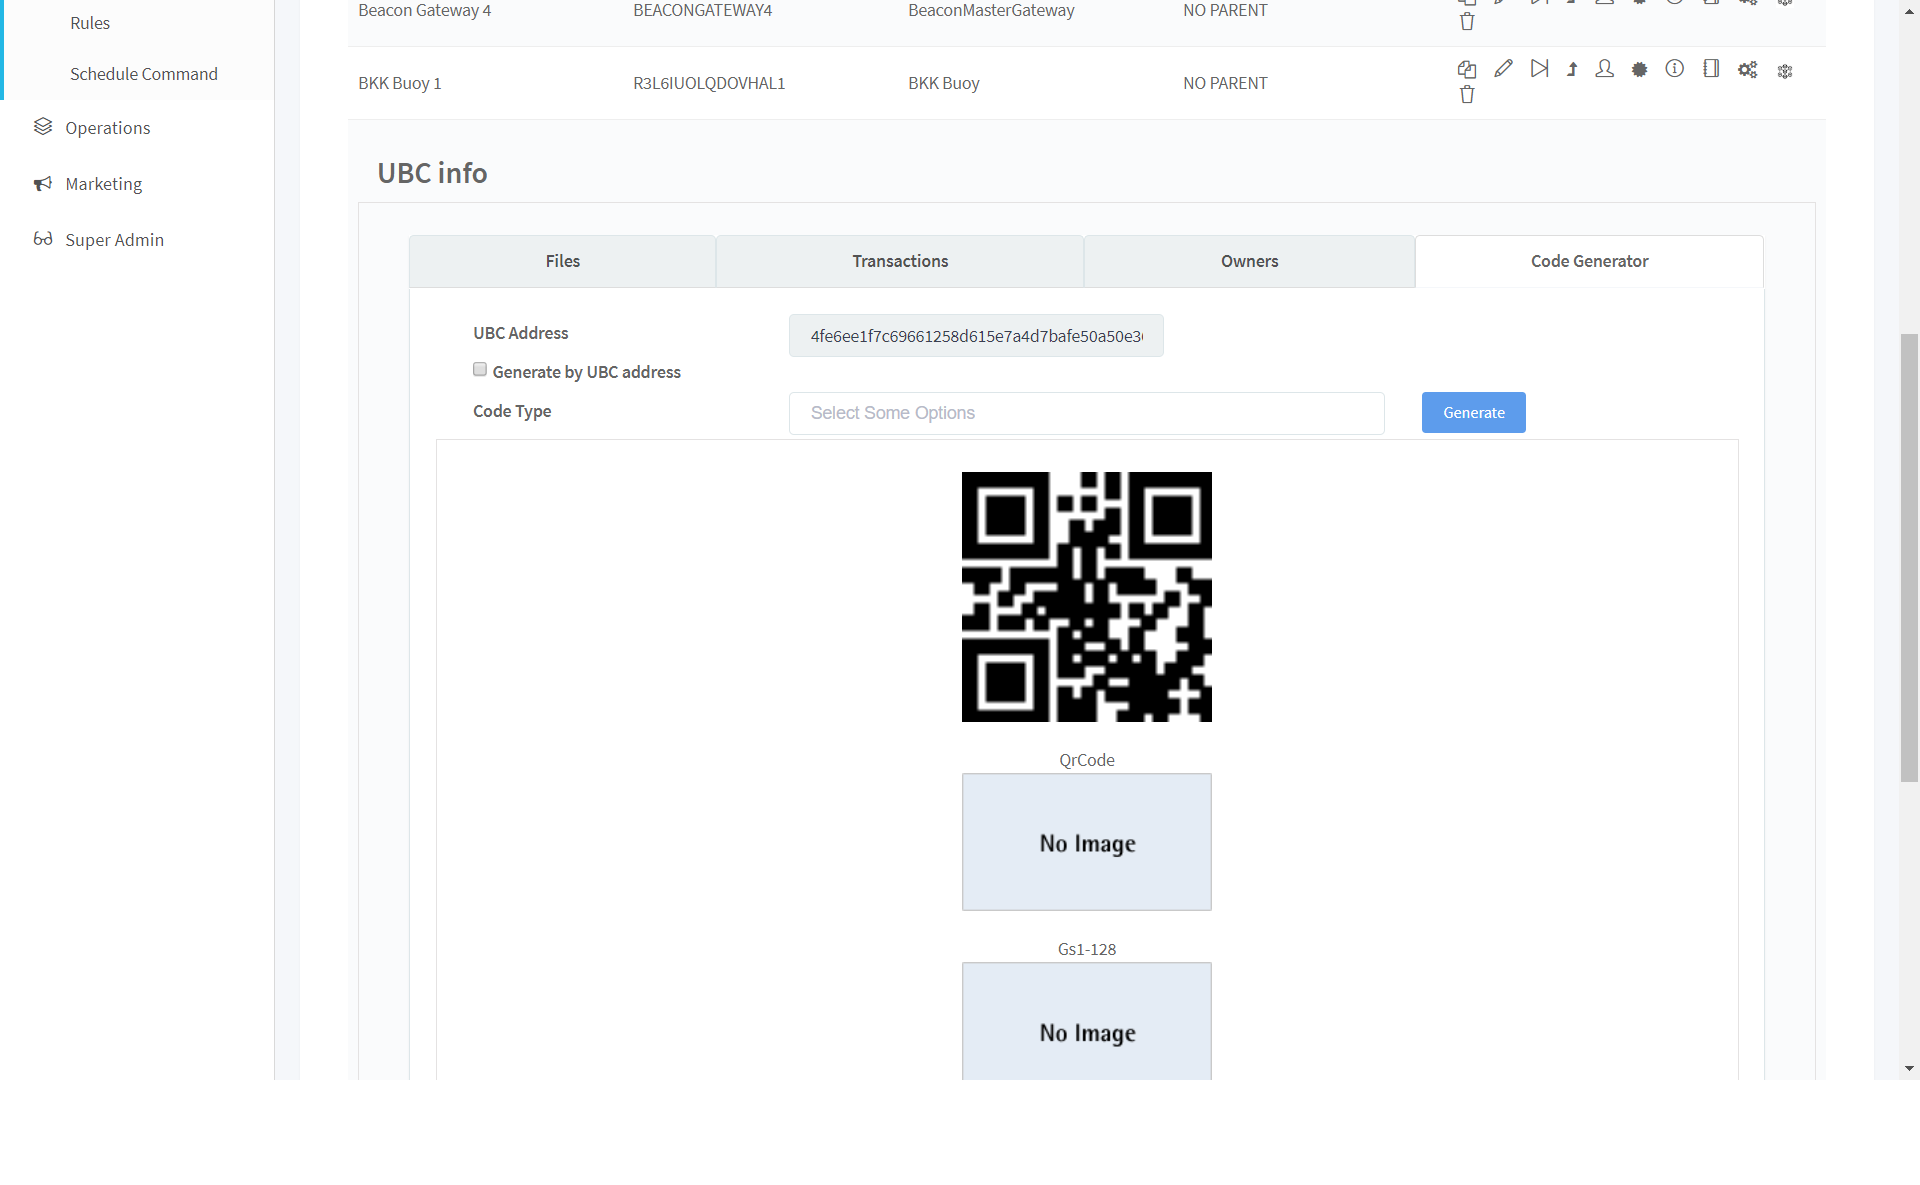Click the copy icon for BKK Buoy 1
Viewport: 1920px width, 1185px height.
point(1466,69)
